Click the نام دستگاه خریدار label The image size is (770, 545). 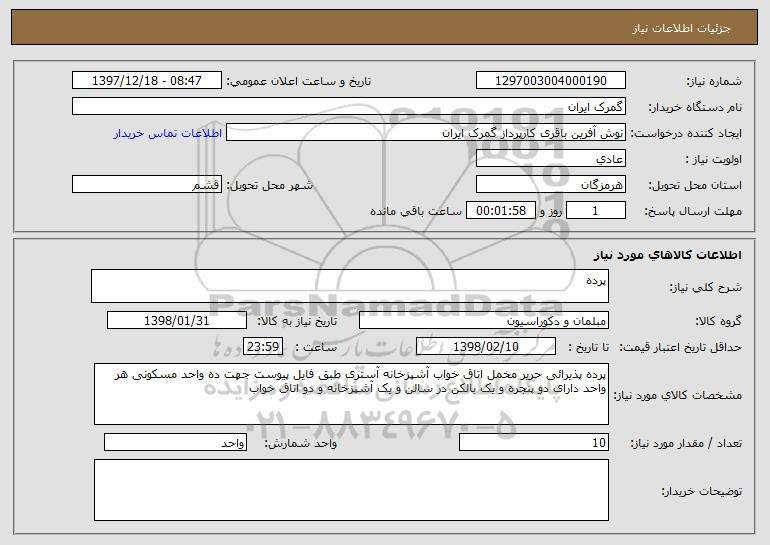(695, 108)
